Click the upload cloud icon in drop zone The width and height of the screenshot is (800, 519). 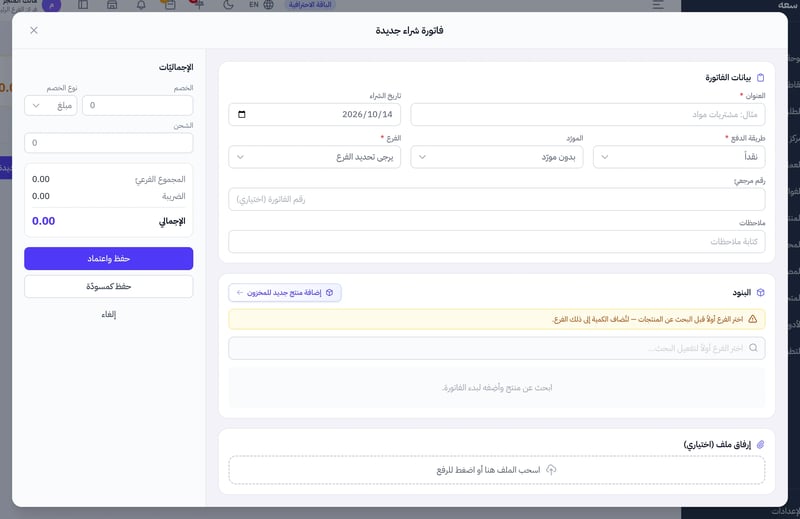pyautogui.click(x=551, y=469)
